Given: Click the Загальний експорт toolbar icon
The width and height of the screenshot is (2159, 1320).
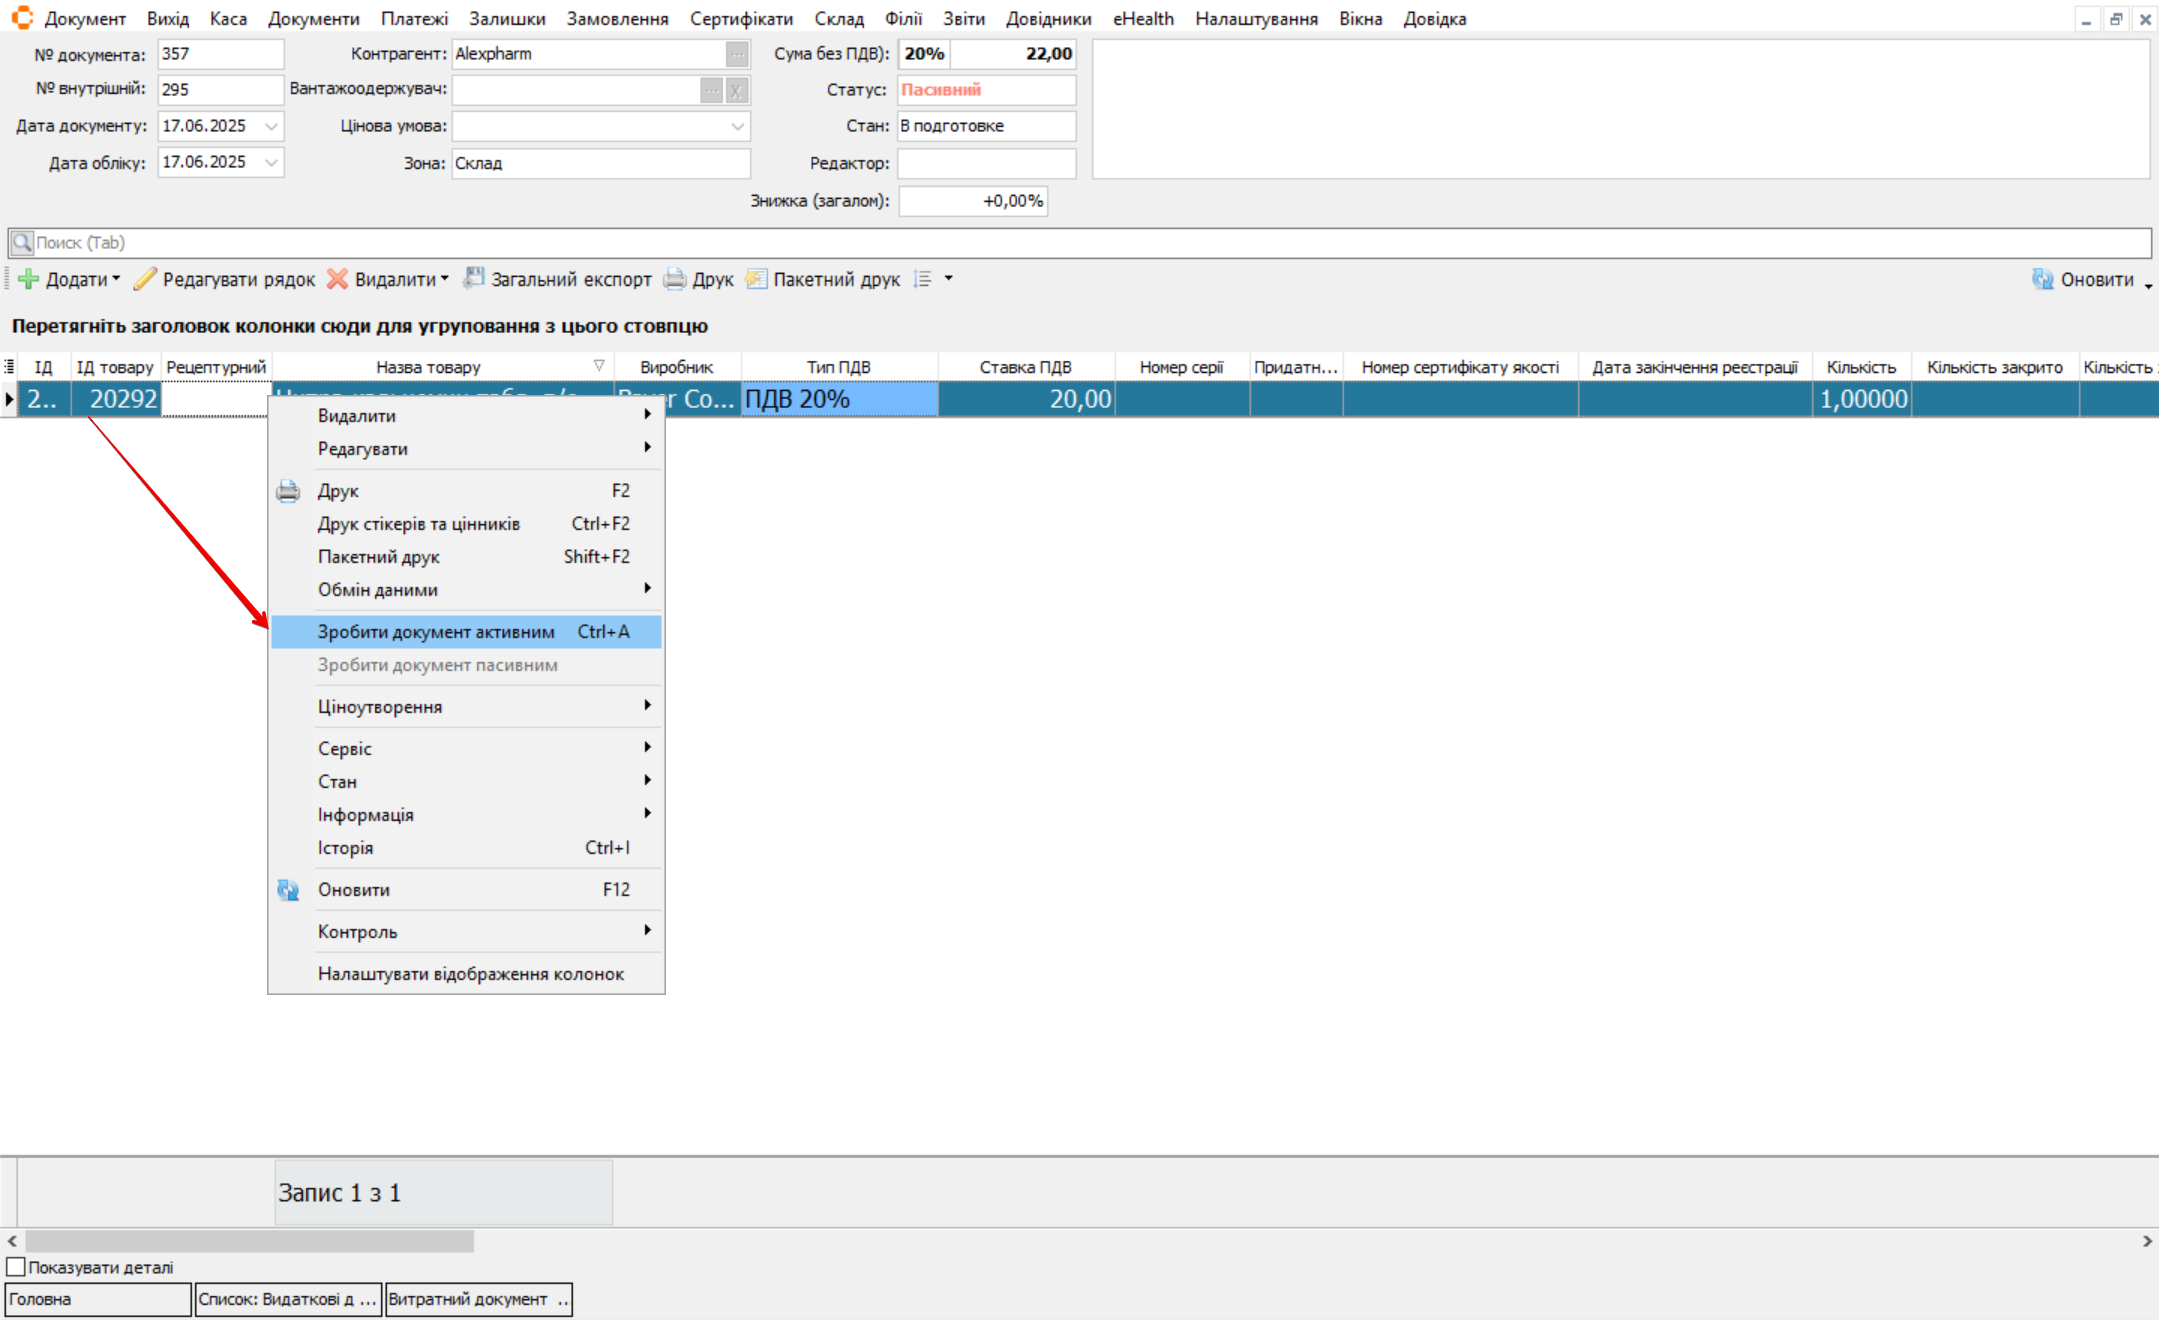Looking at the screenshot, I should (x=474, y=280).
